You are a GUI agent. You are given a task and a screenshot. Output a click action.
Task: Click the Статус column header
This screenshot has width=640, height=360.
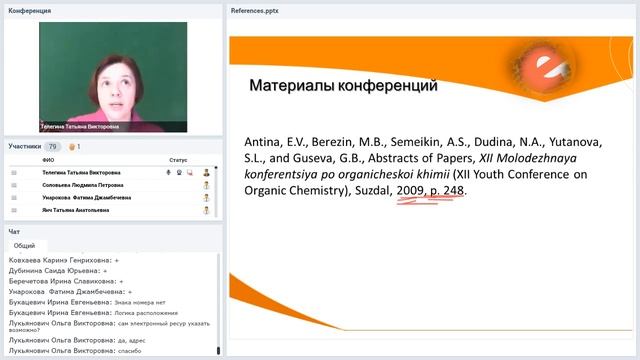pos(178,160)
